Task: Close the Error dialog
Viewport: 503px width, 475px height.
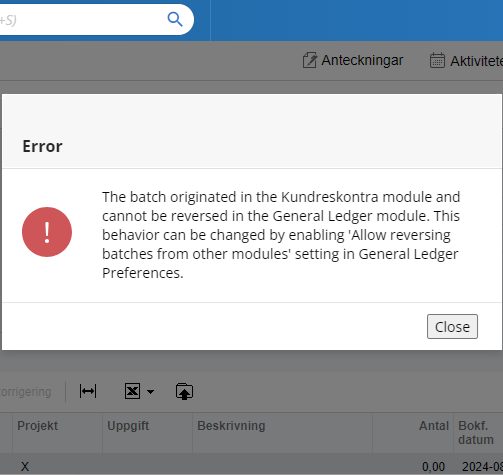Action: pos(452,327)
